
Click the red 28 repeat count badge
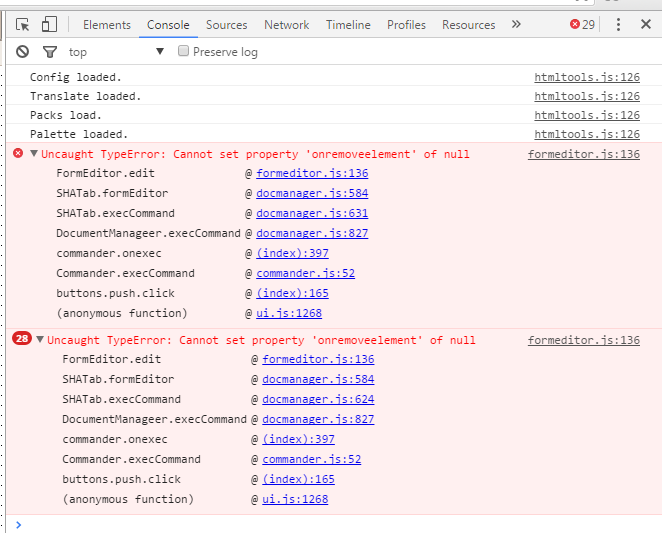[x=22, y=338]
